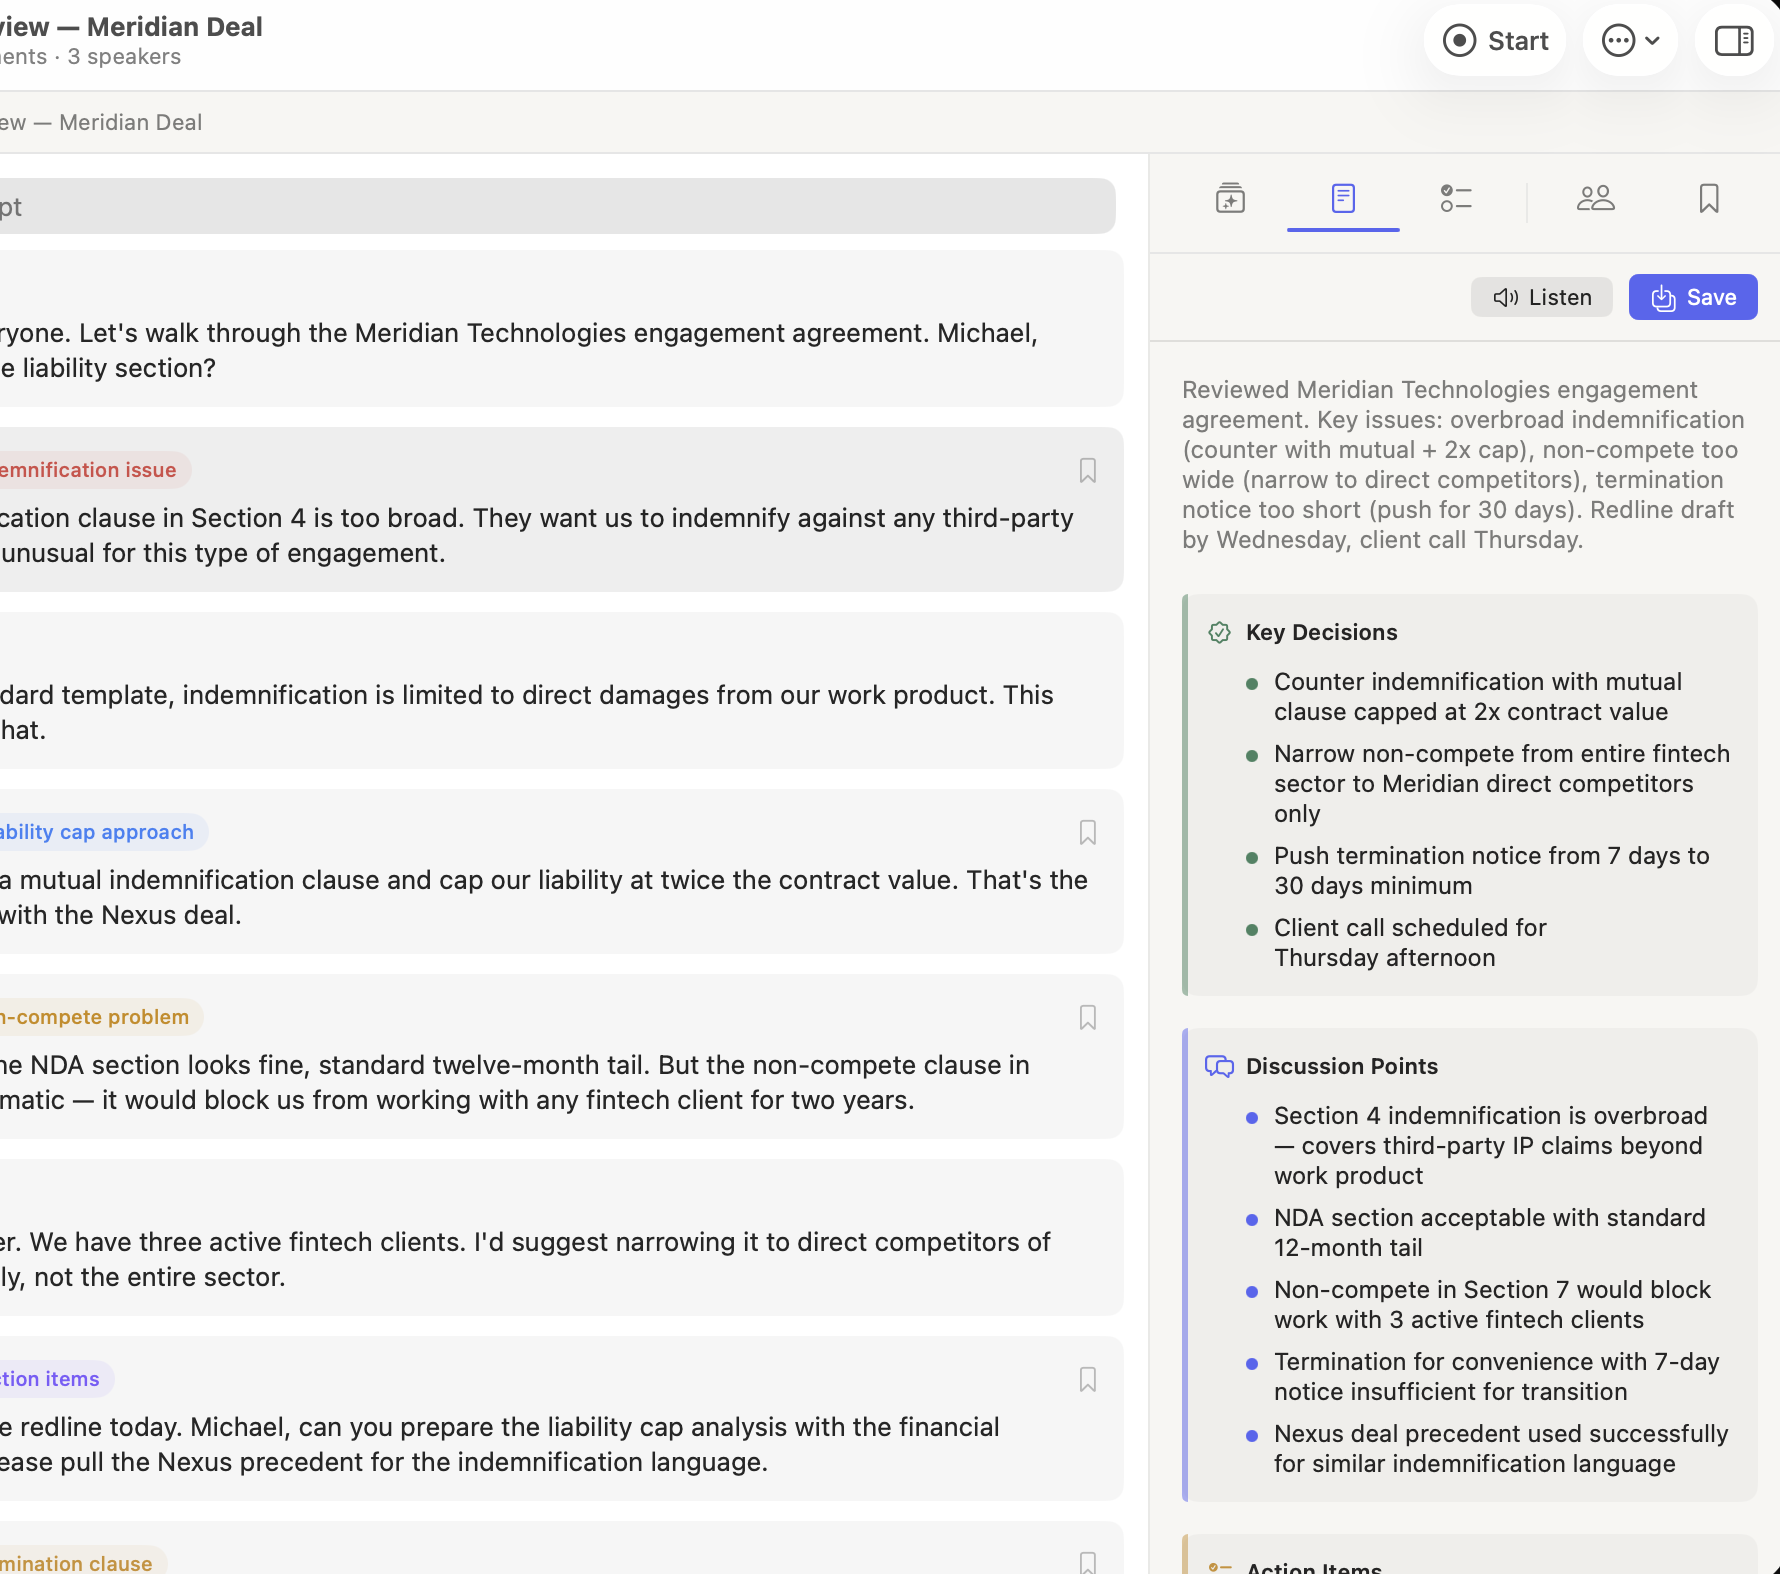Bookmark the indemnification issue segment
This screenshot has width=1780, height=1574.
pyautogui.click(x=1088, y=470)
